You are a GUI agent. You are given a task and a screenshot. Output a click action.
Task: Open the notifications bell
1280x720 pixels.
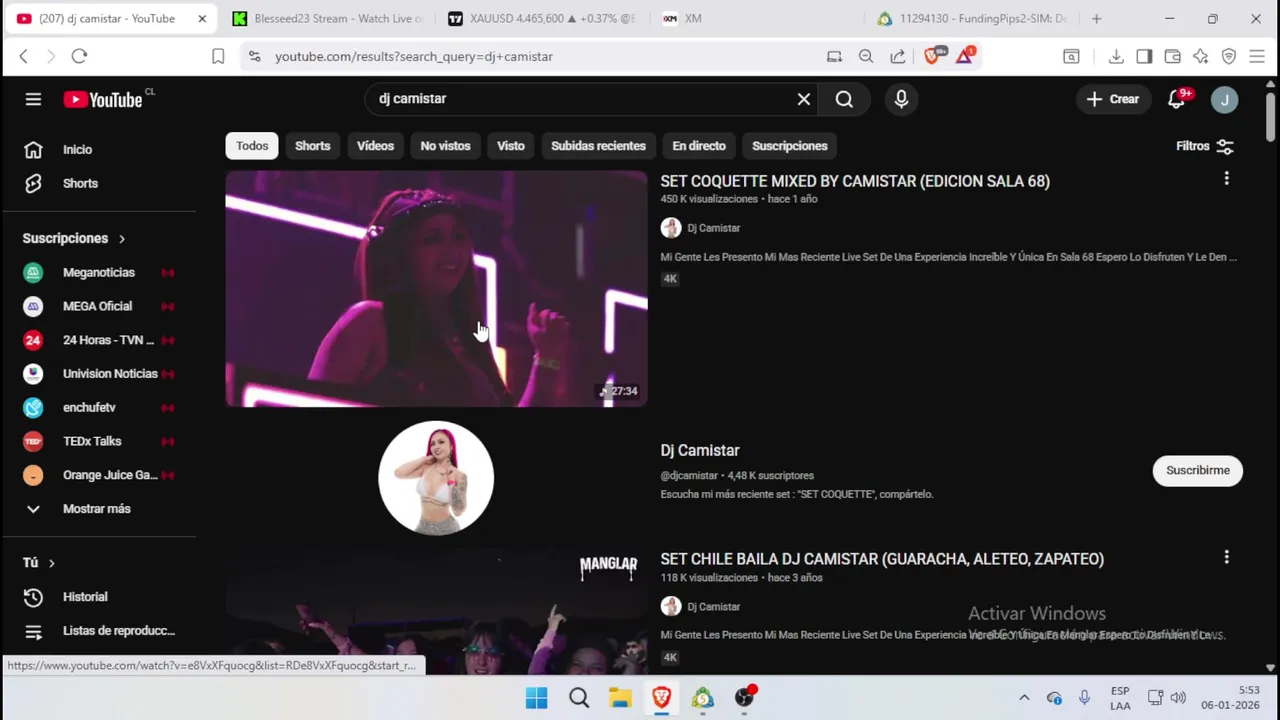1177,99
